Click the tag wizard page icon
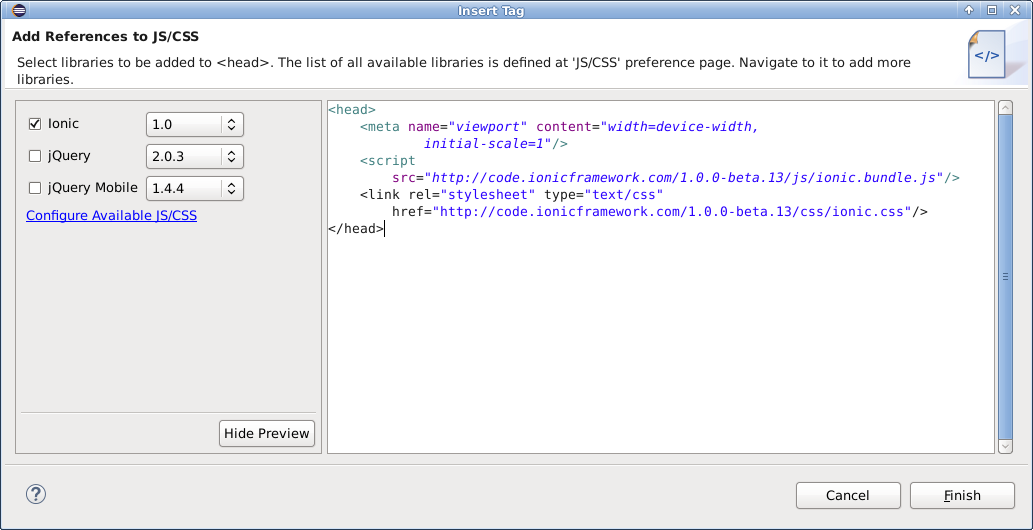Image resolution: width=1033 pixels, height=530 pixels. point(986,55)
